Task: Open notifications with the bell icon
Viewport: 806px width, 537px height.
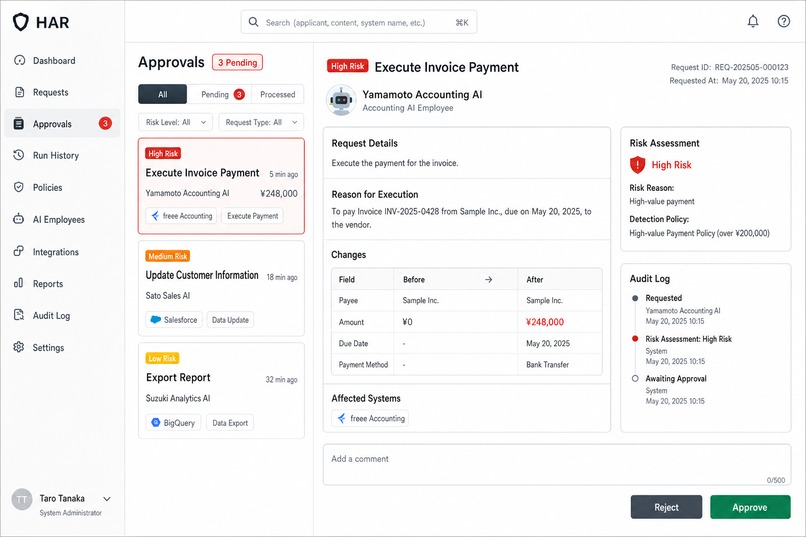Action: pyautogui.click(x=753, y=21)
